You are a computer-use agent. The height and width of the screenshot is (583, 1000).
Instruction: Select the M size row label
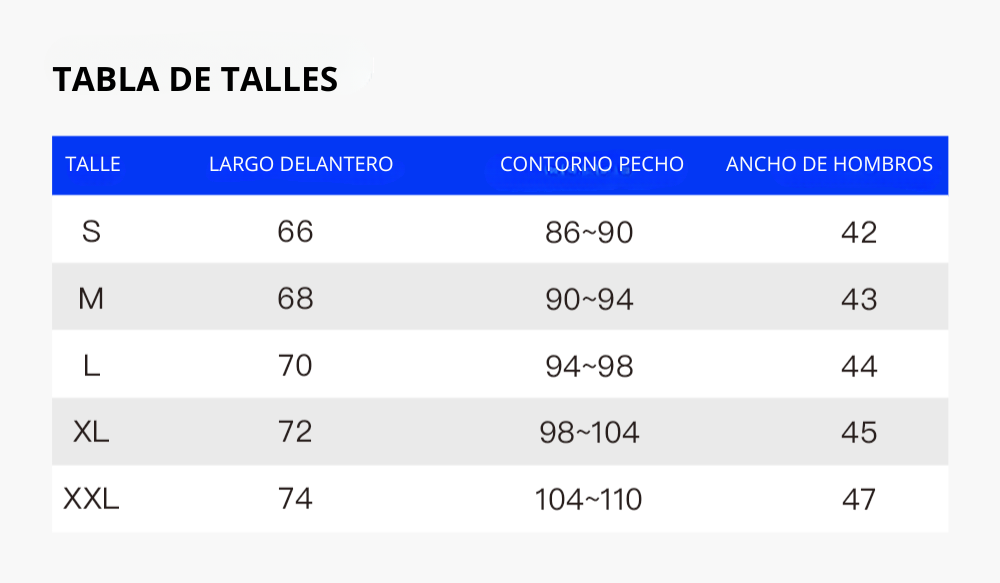coord(91,298)
